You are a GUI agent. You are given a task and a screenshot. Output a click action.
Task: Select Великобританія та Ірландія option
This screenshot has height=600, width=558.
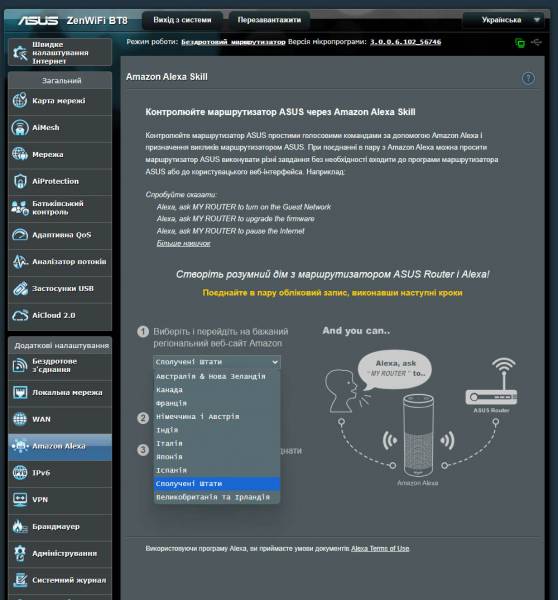(217, 497)
